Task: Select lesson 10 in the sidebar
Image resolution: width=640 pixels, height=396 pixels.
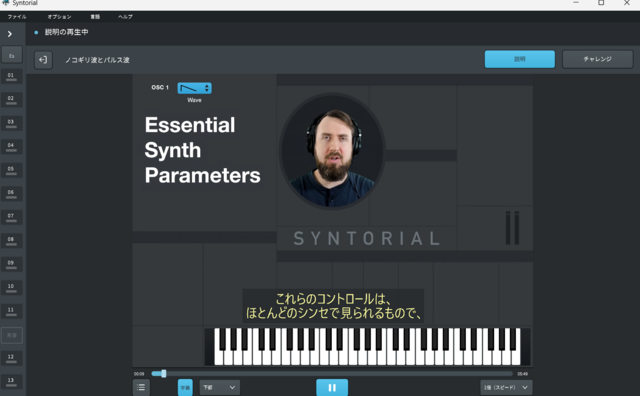Action: 11,287
